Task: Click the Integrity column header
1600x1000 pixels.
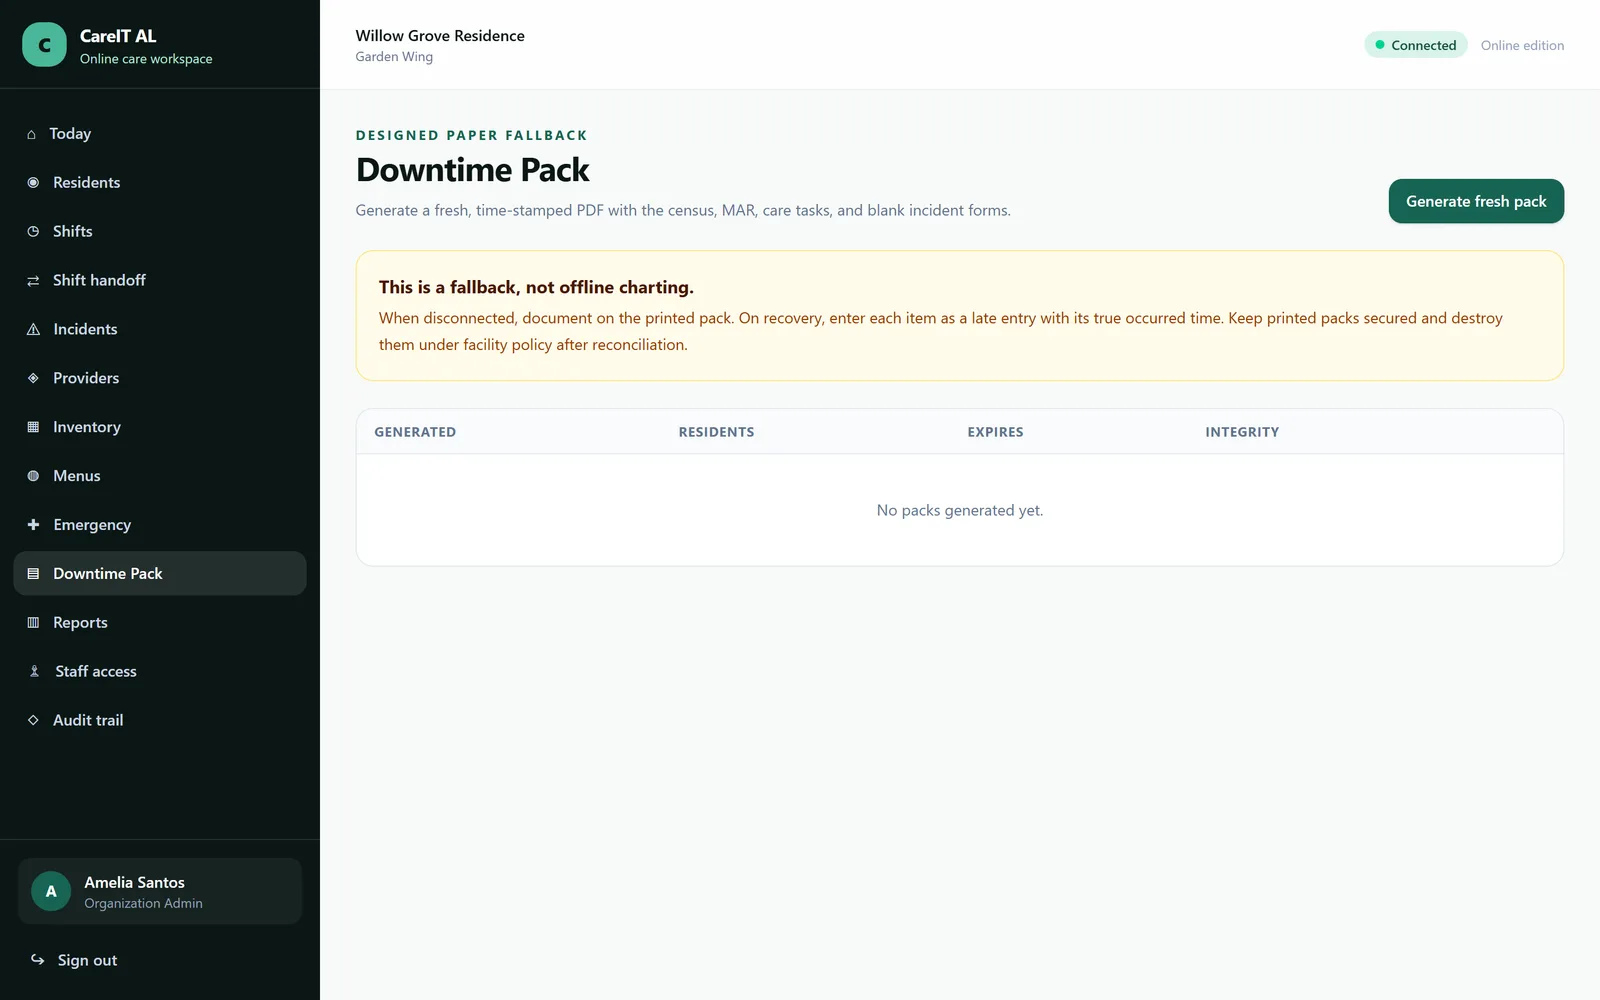Action: tap(1242, 432)
